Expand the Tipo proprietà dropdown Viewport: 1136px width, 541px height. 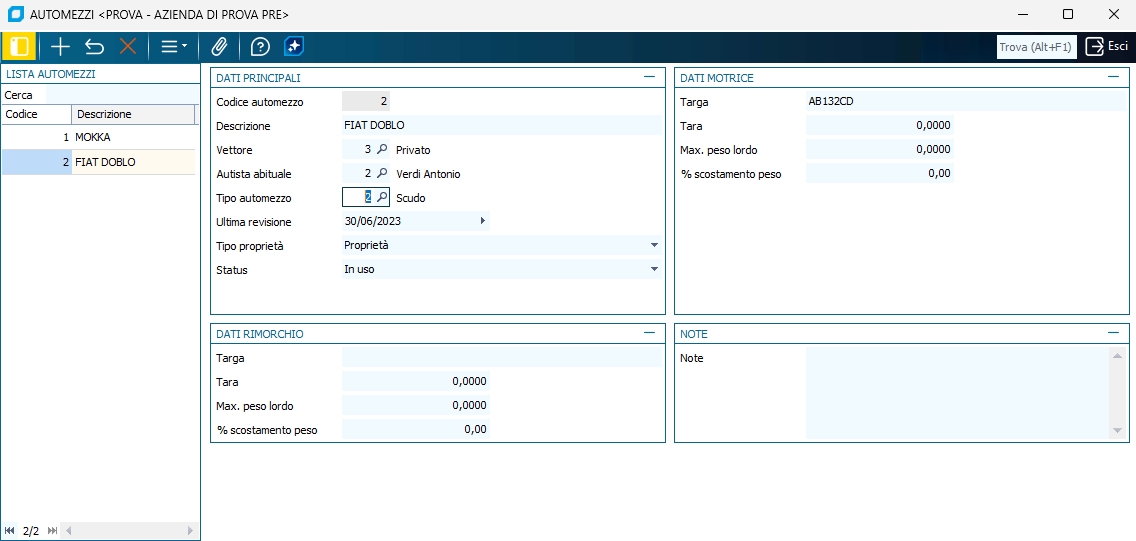[x=654, y=246]
